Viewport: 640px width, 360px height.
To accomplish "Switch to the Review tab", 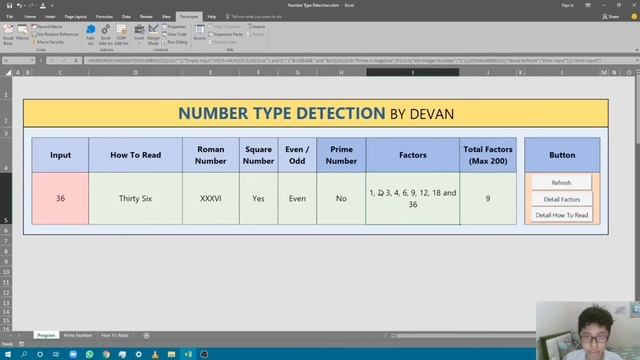I will (146, 17).
